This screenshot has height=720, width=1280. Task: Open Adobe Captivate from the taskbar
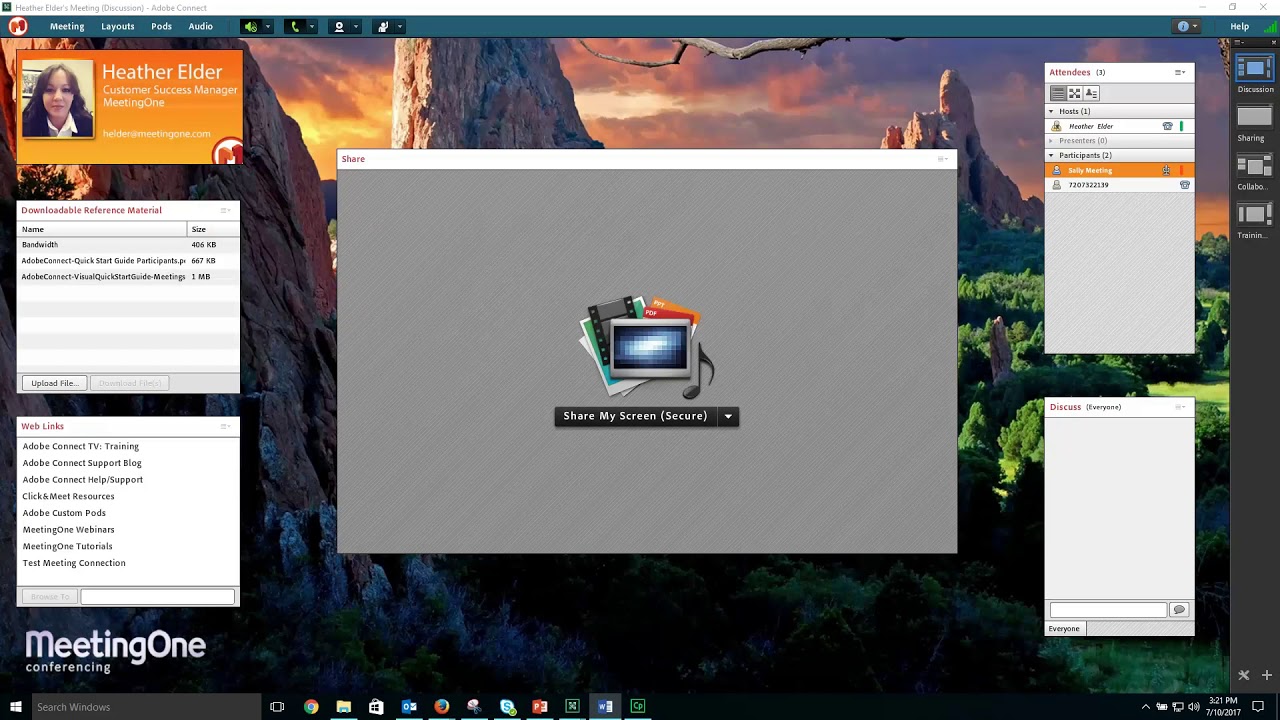[x=638, y=707]
